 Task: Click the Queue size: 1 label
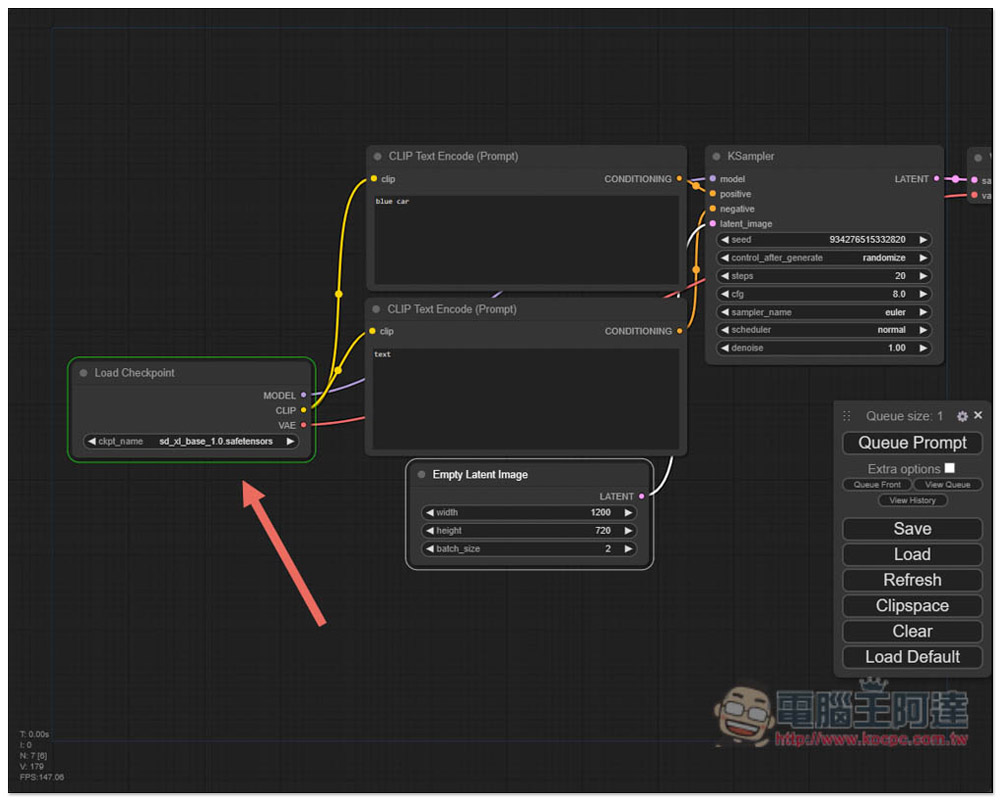(904, 416)
